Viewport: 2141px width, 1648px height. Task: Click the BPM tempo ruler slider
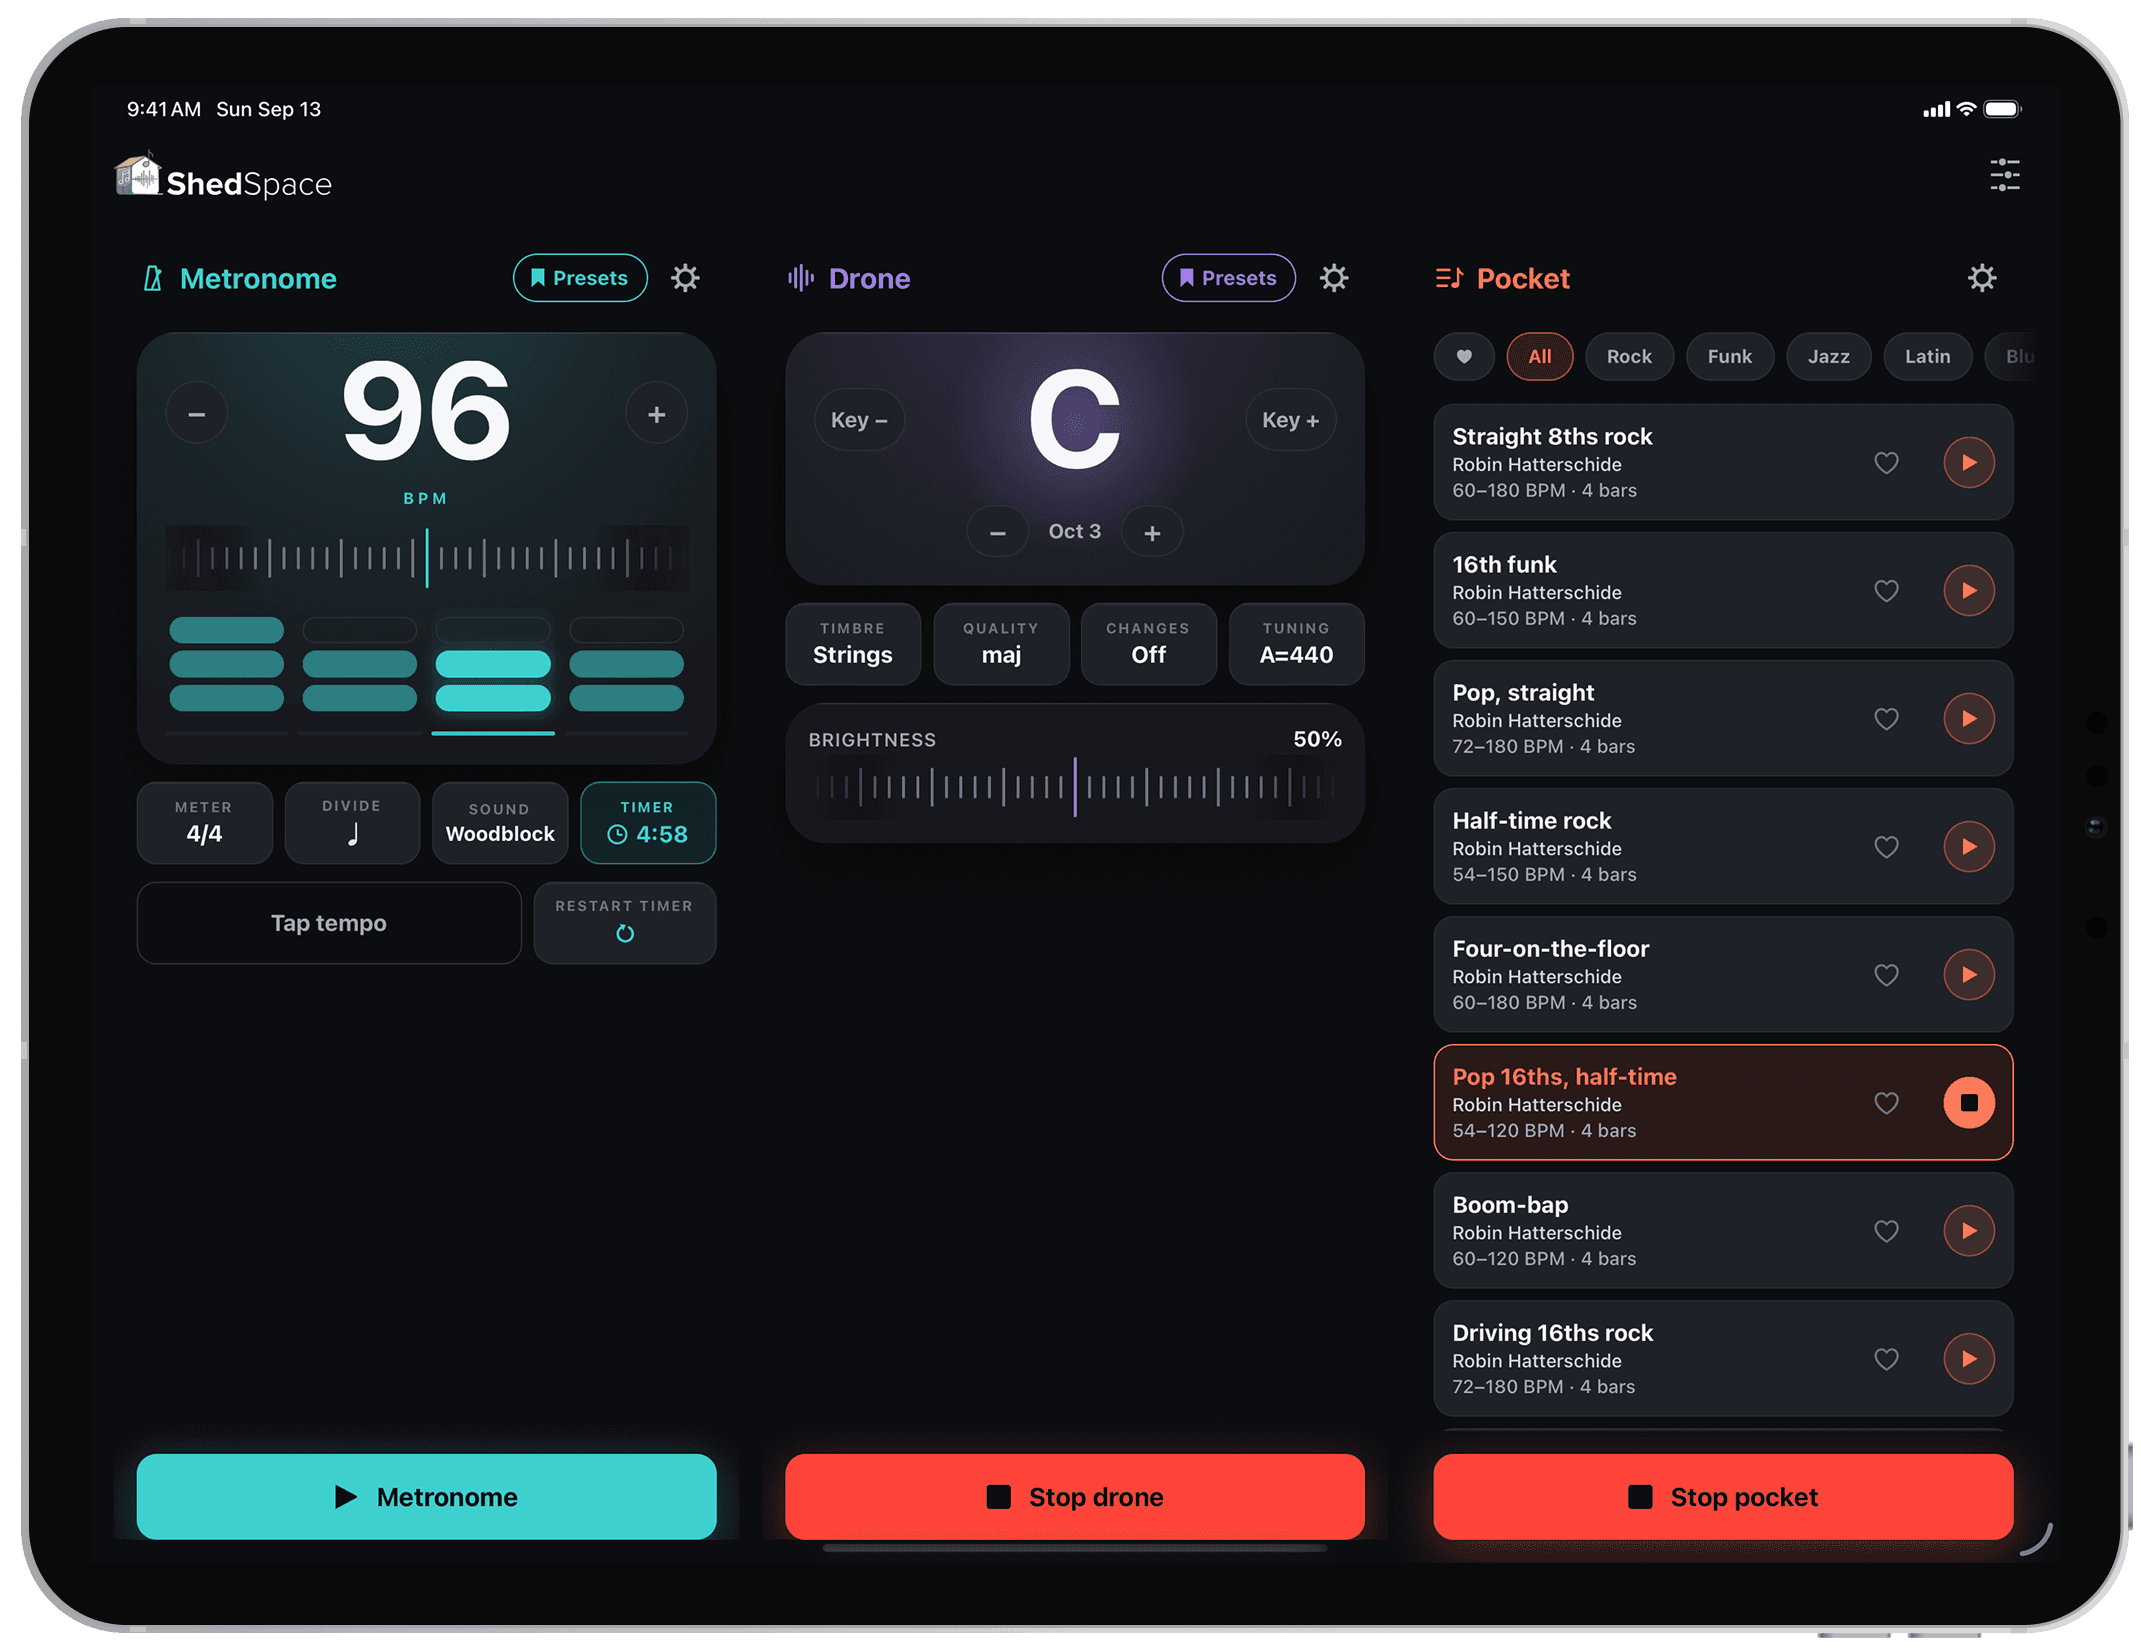click(x=427, y=557)
